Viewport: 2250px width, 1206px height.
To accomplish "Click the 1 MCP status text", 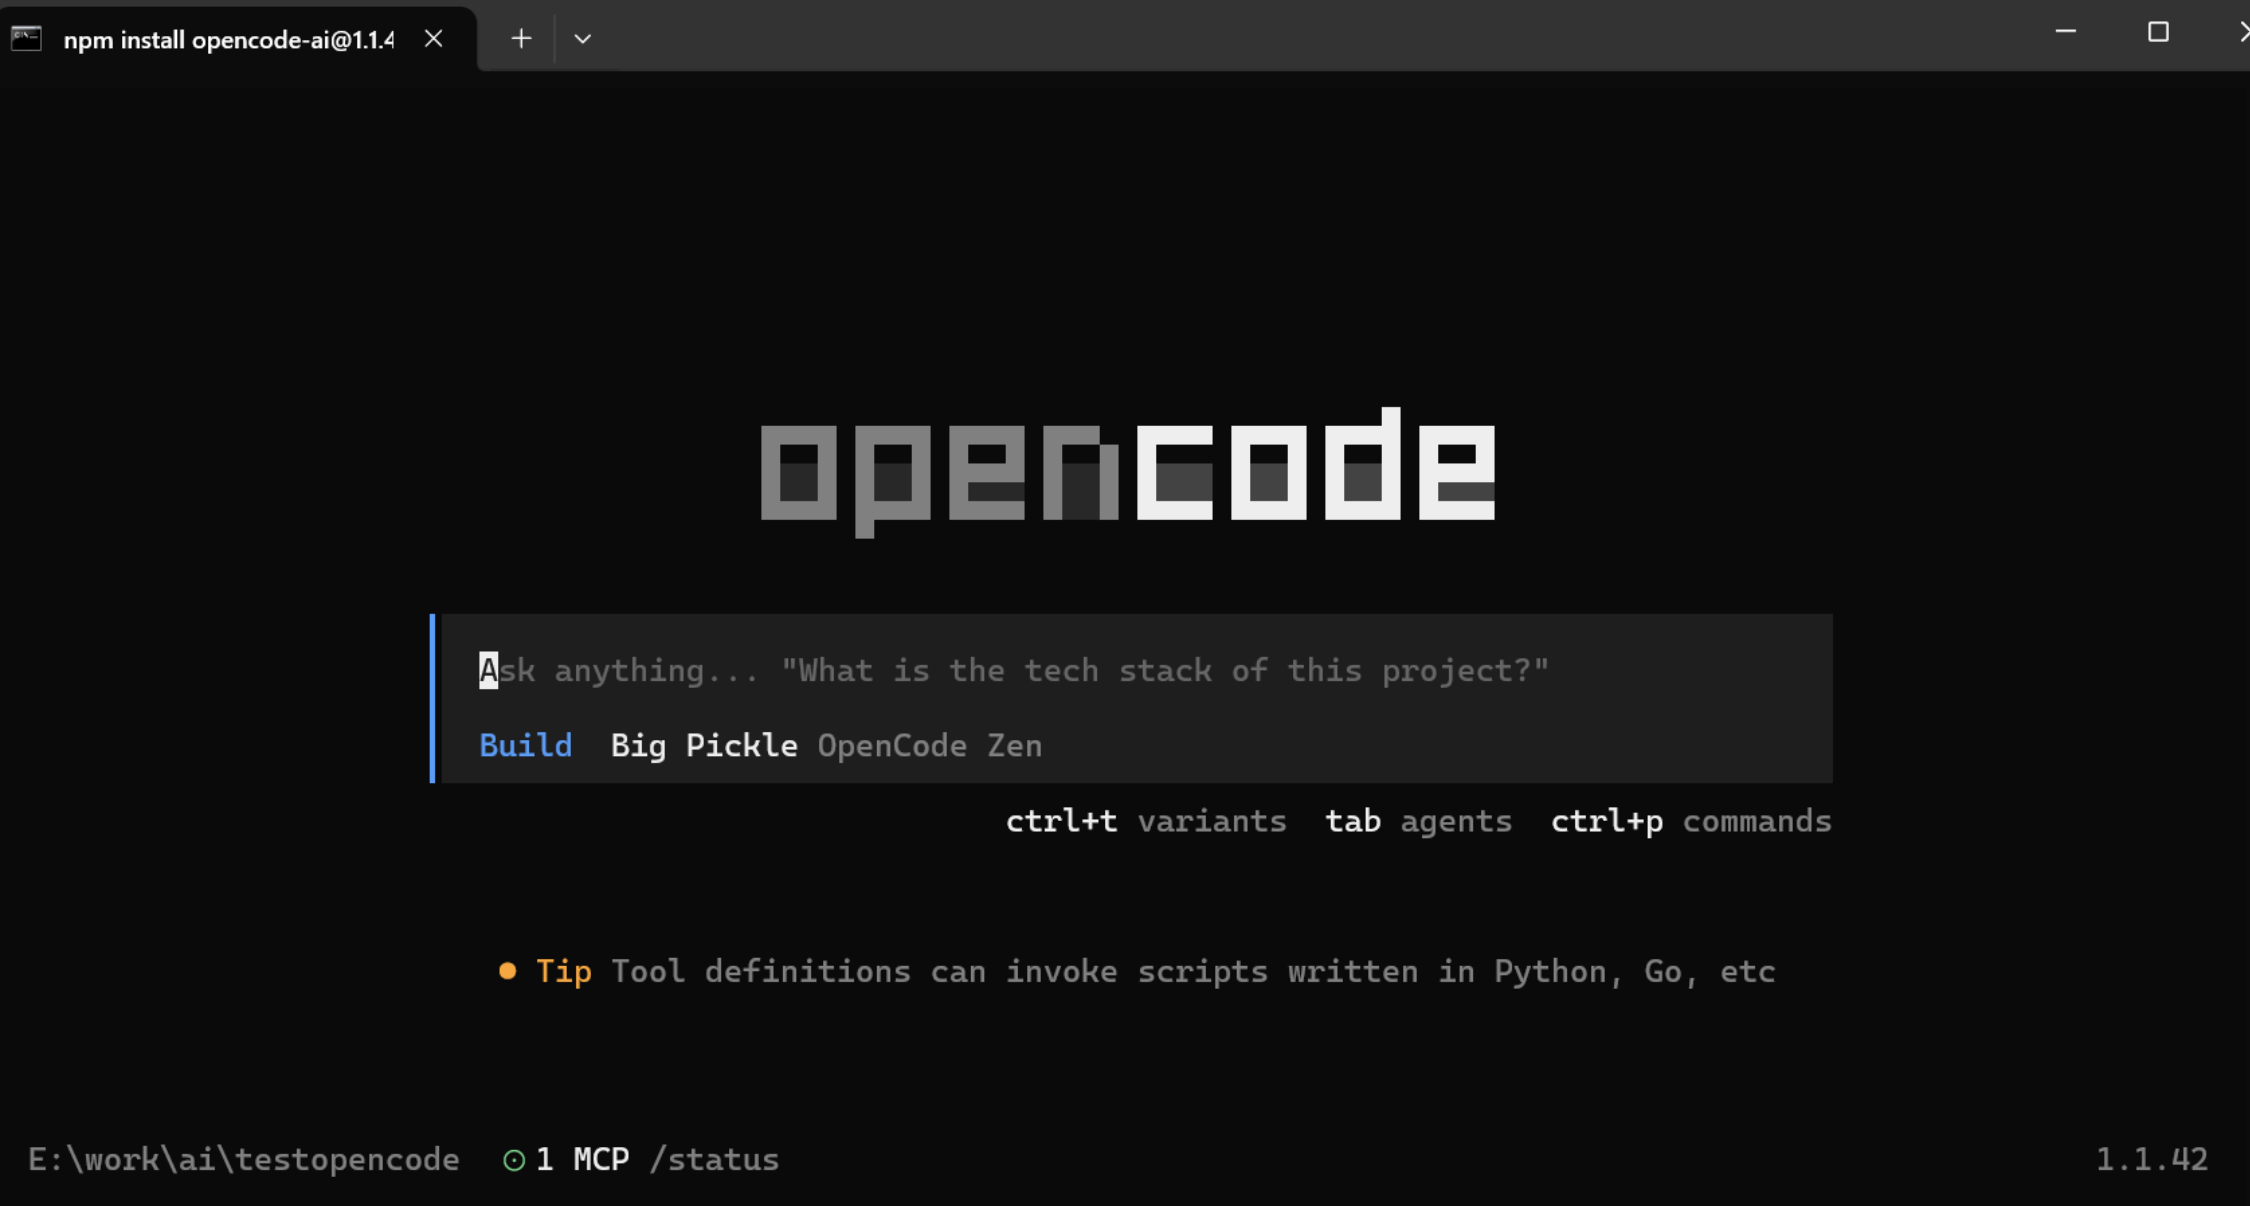I will 583,1159.
